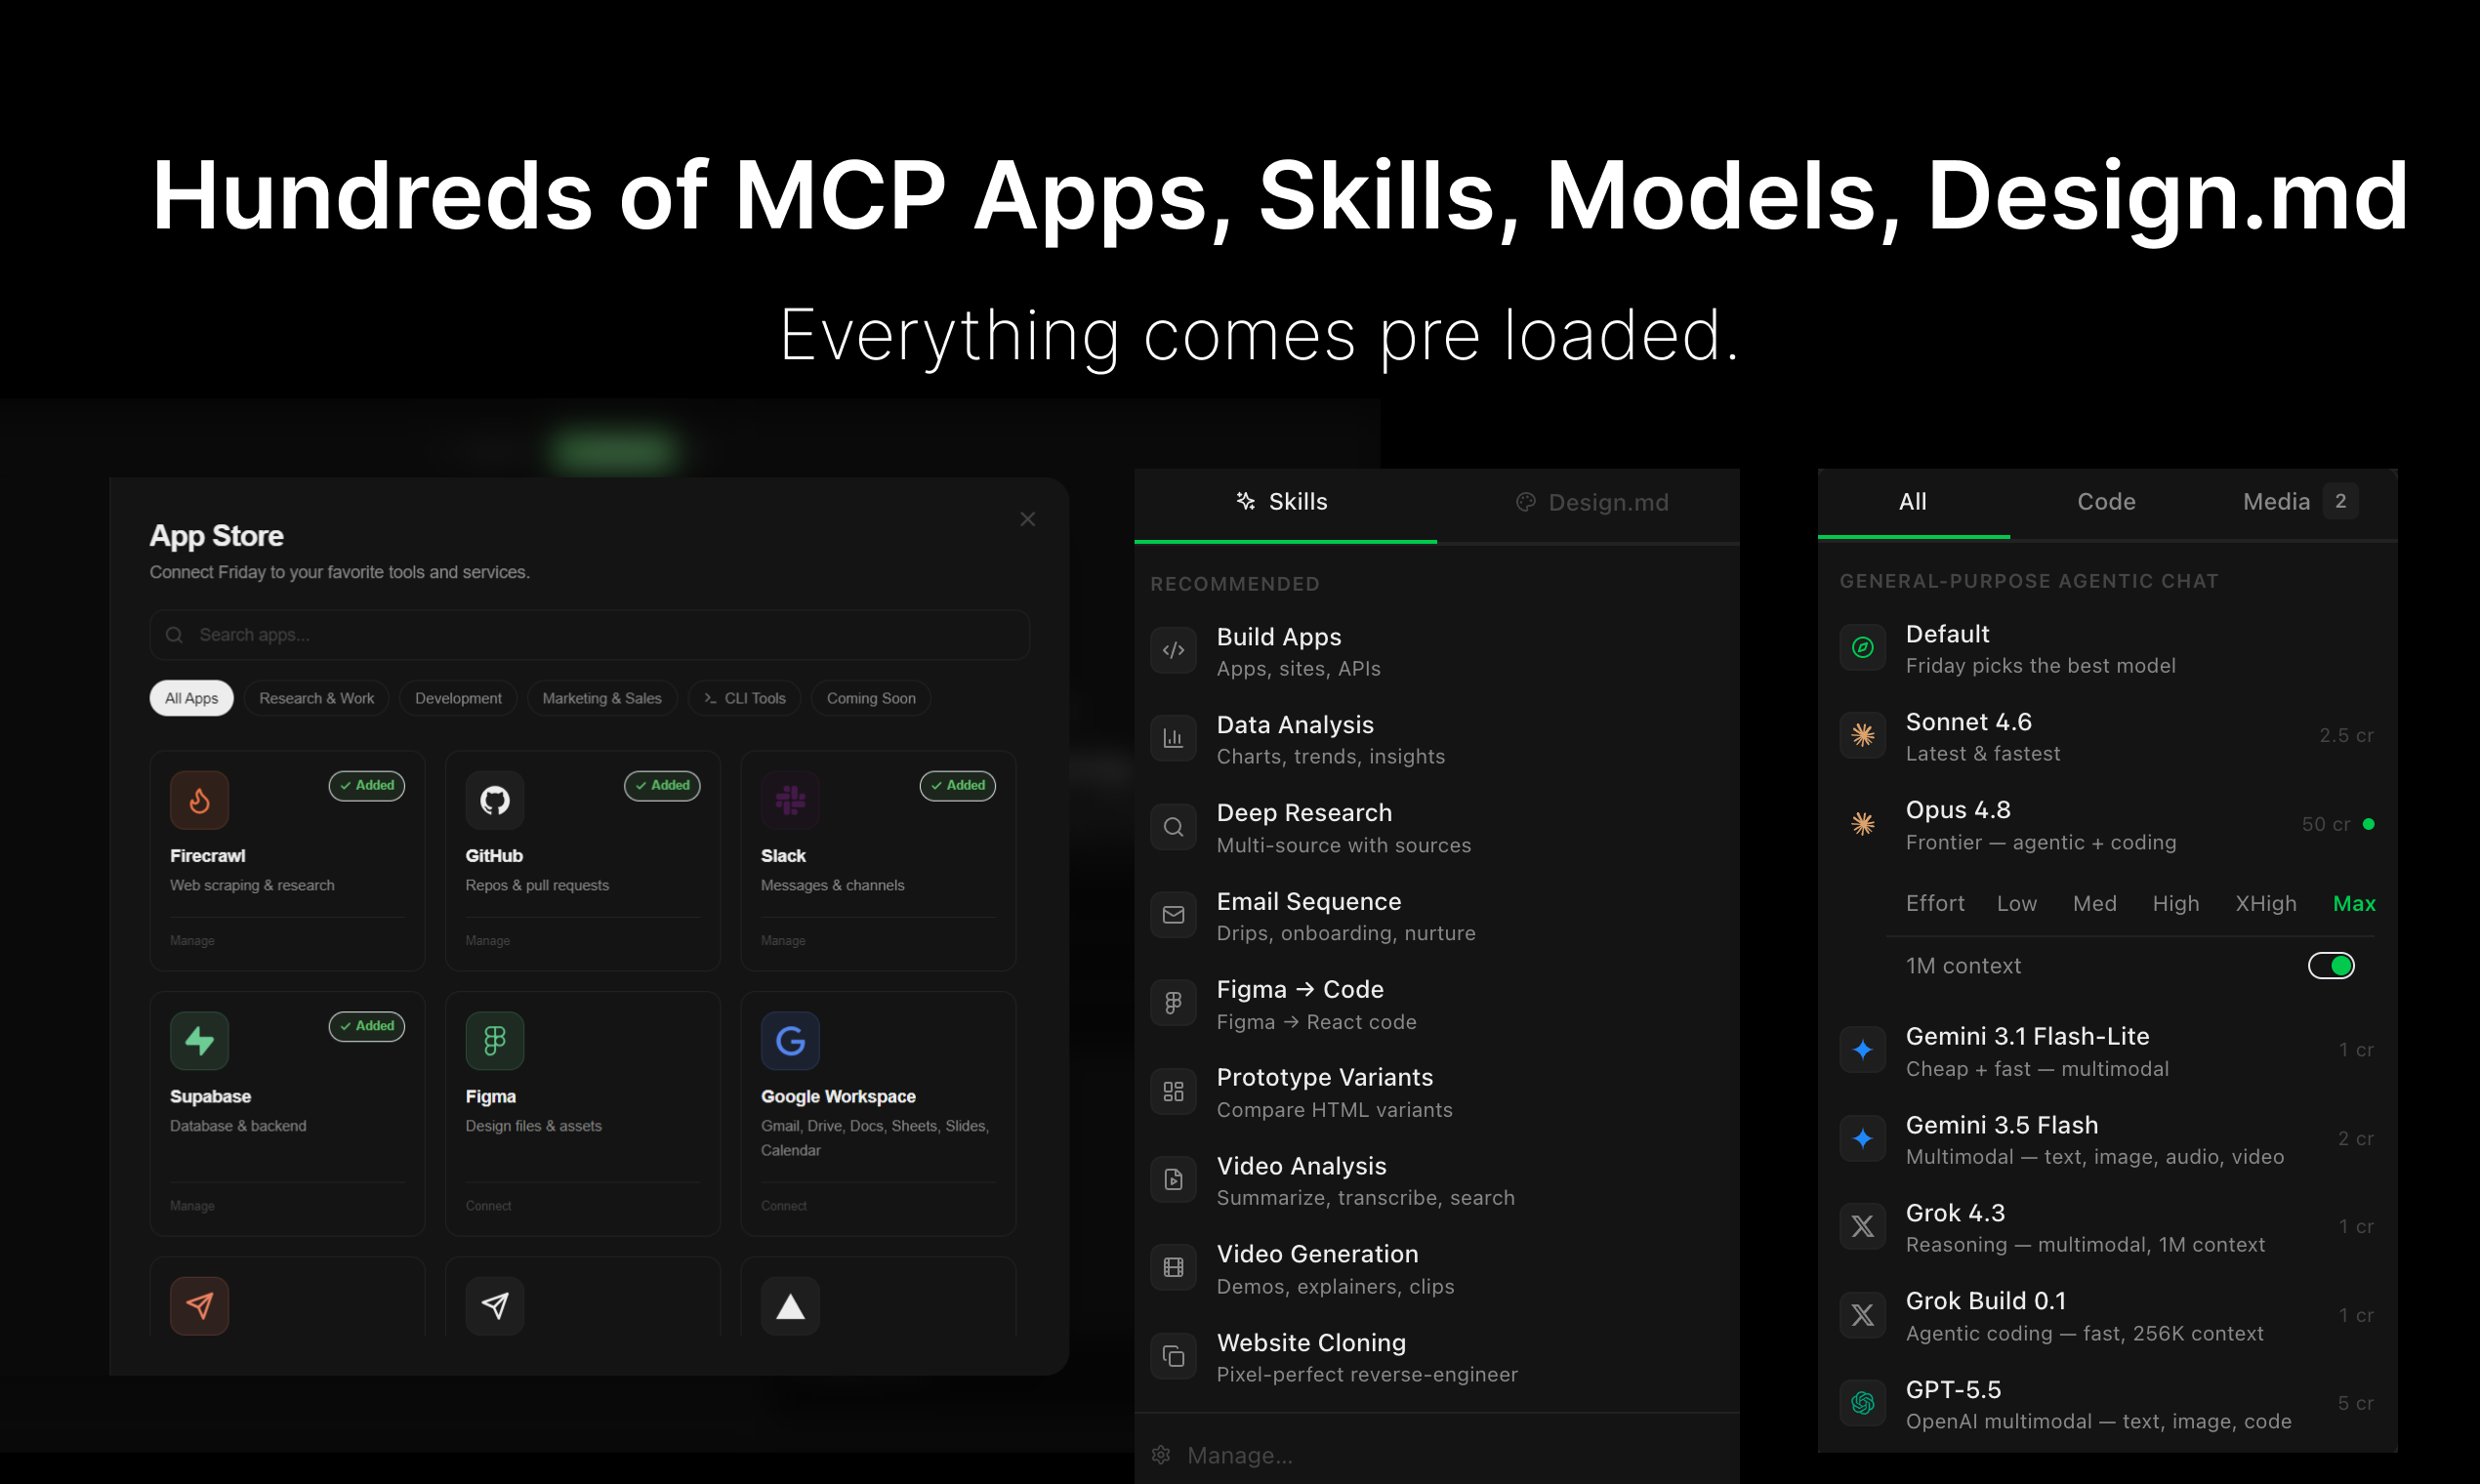Image resolution: width=2480 pixels, height=1484 pixels.
Task: Click the Grok 4.3 X icon
Action: (x=1862, y=1227)
